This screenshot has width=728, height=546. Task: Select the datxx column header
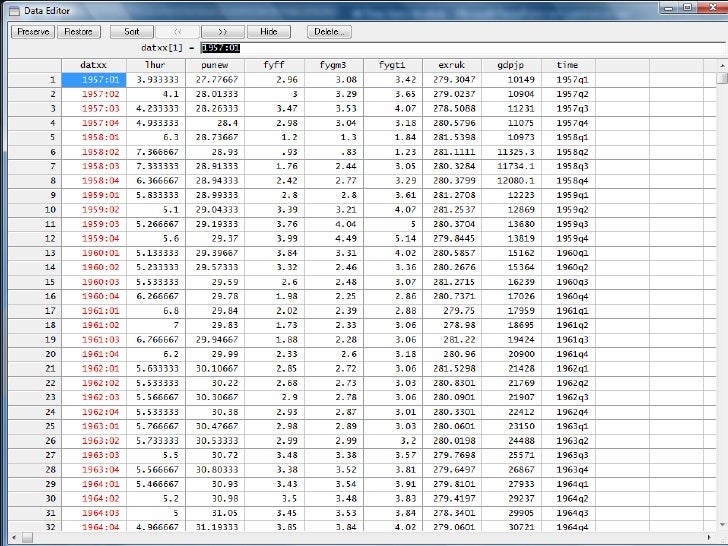(x=93, y=65)
